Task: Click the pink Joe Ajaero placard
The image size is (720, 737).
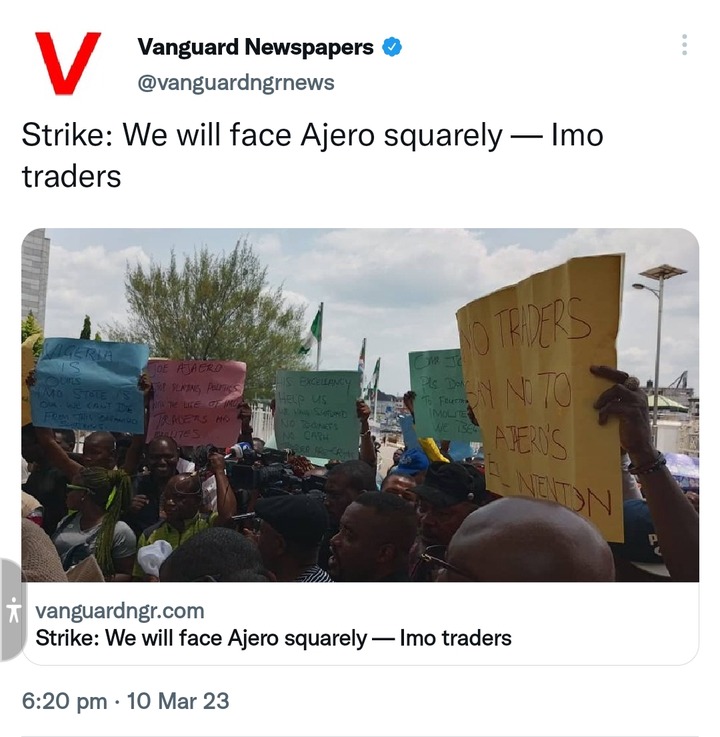Action: click(196, 403)
